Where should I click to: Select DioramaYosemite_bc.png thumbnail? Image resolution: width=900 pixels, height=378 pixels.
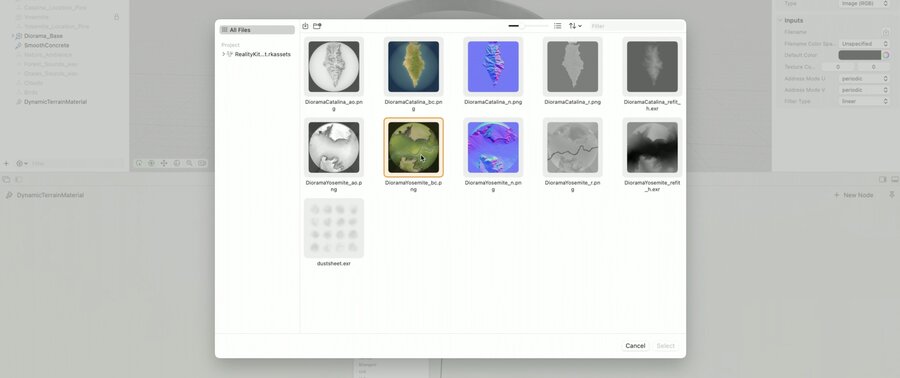click(413, 147)
